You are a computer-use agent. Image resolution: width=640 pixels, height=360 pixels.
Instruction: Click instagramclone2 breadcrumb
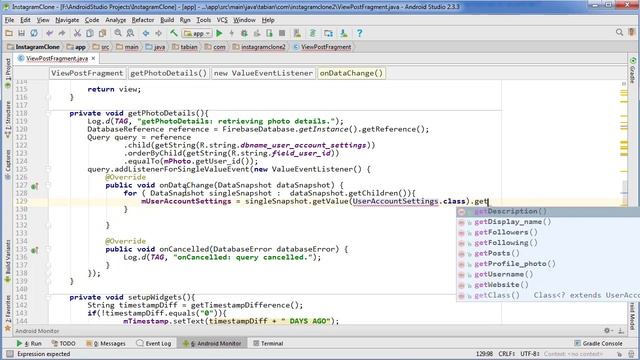click(x=260, y=47)
